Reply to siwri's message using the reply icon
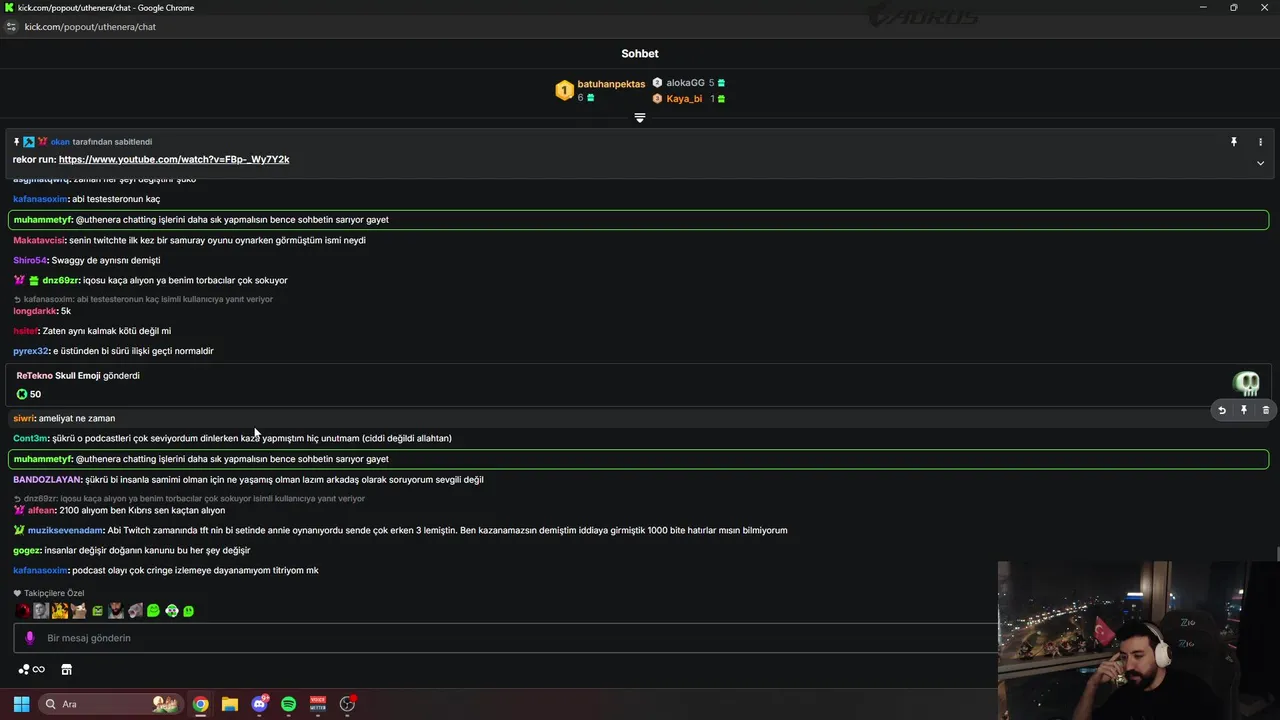The height and width of the screenshot is (720, 1280). [x=1222, y=410]
